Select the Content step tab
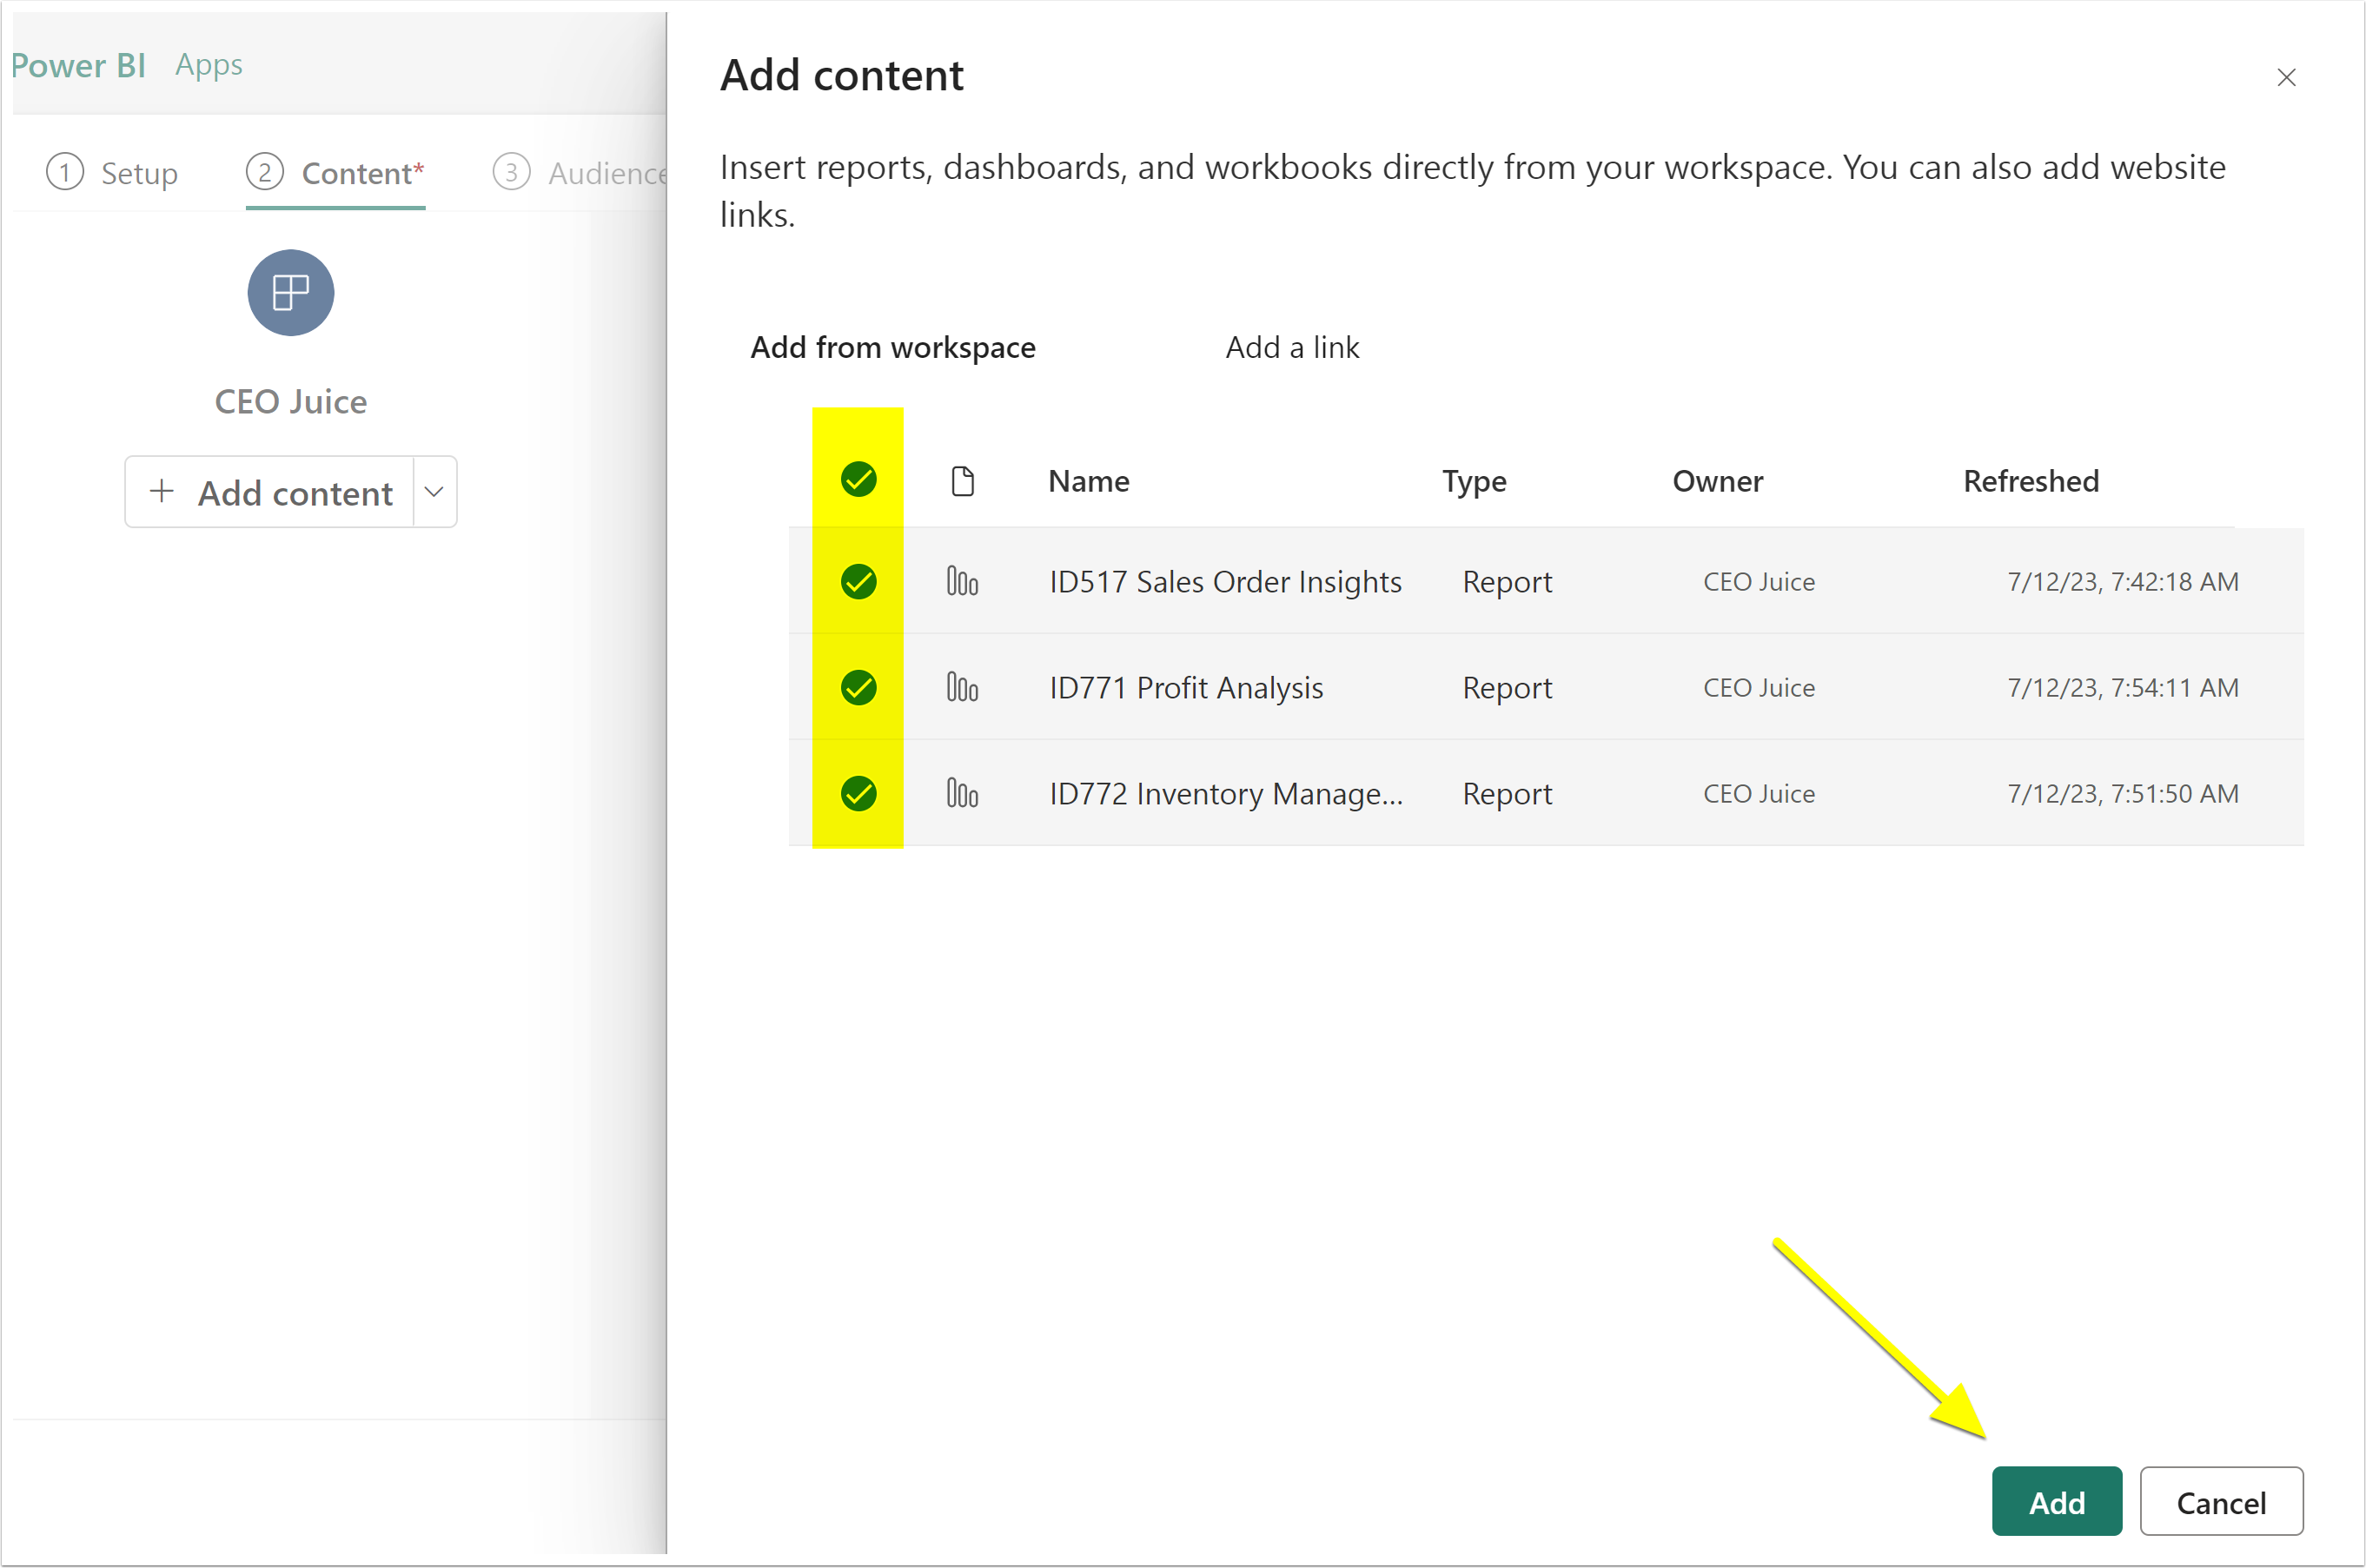Image resolution: width=2366 pixels, height=1568 pixels. tap(335, 173)
